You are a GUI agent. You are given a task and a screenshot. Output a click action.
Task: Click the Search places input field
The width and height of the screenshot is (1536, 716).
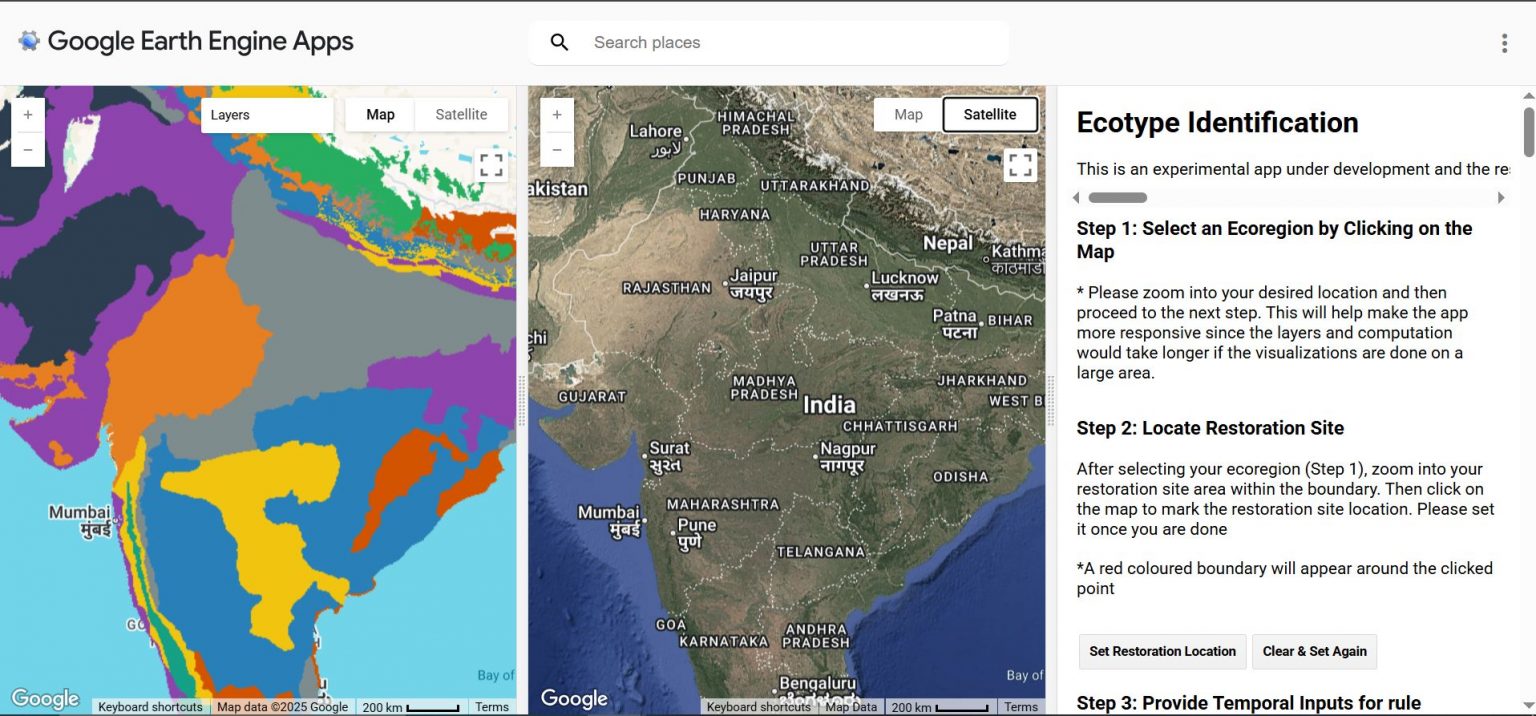click(790, 42)
